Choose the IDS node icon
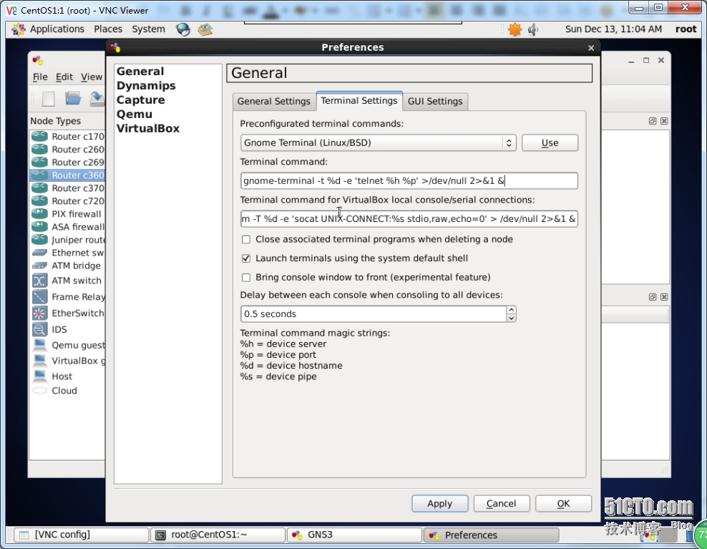 [39, 329]
